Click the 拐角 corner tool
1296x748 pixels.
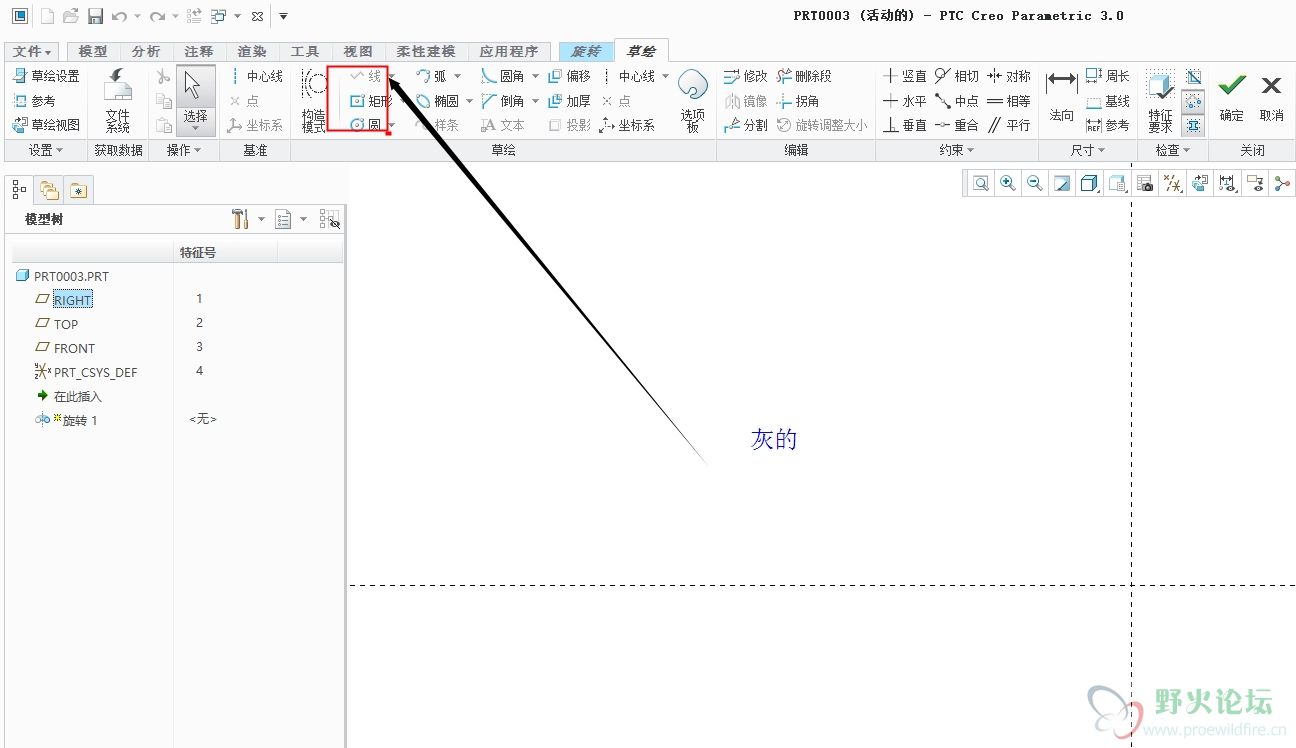click(798, 101)
